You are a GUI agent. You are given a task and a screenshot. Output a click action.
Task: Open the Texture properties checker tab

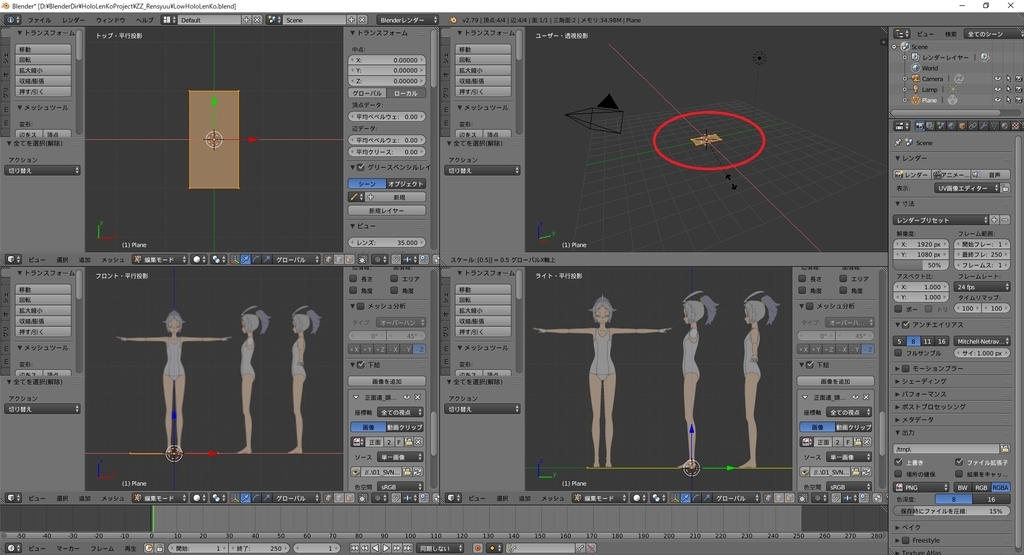[x=1016, y=126]
